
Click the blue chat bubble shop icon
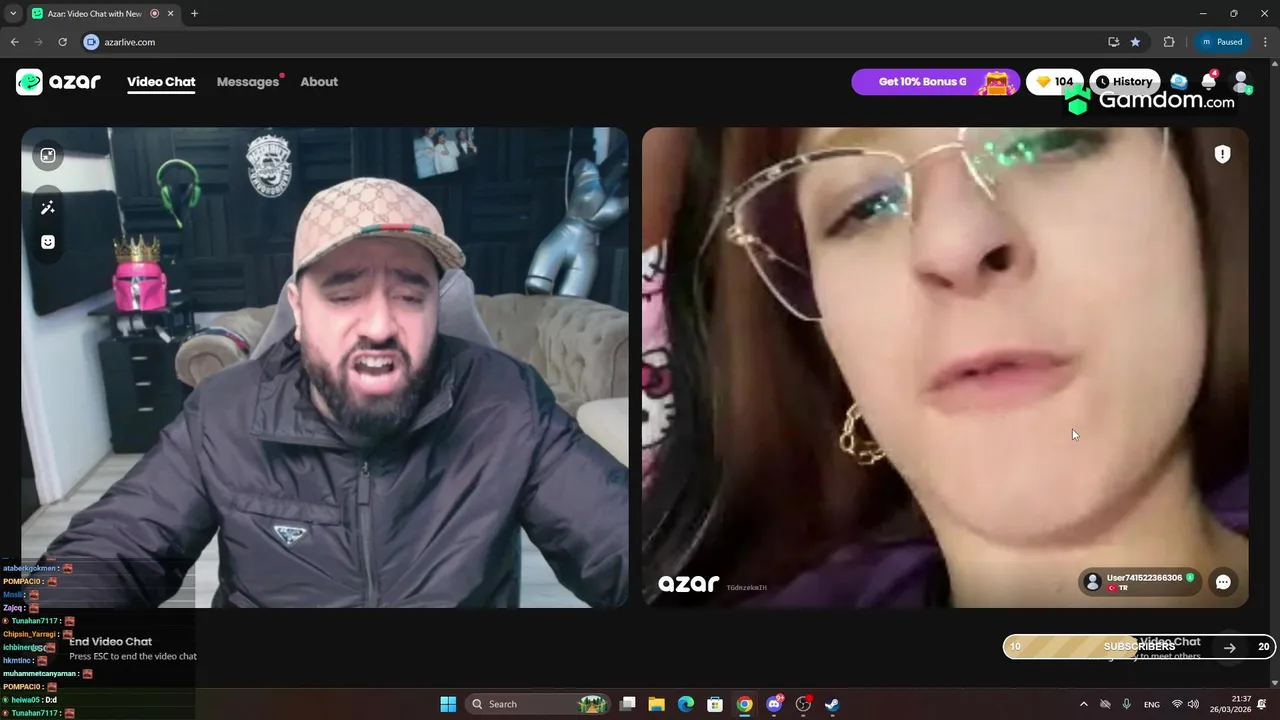coord(1179,82)
